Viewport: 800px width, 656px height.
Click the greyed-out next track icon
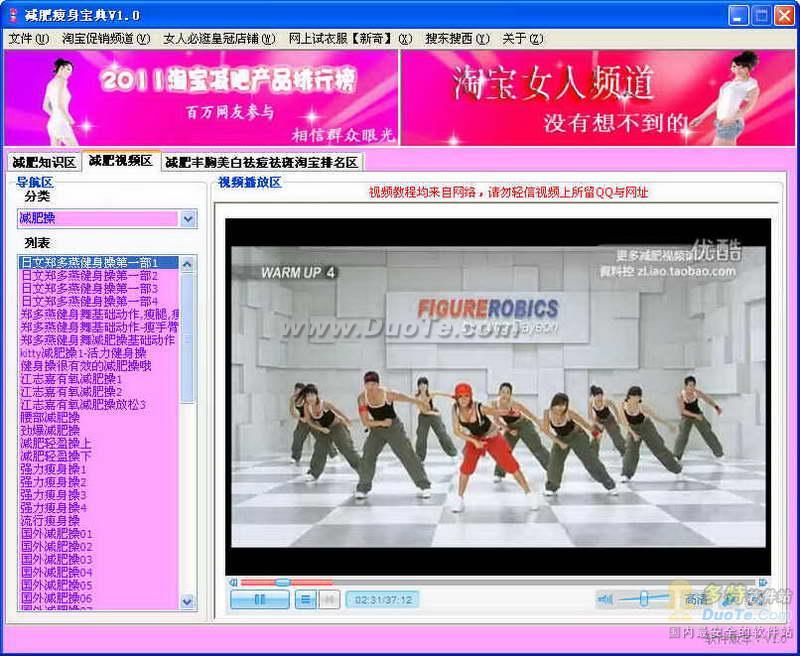[329, 599]
